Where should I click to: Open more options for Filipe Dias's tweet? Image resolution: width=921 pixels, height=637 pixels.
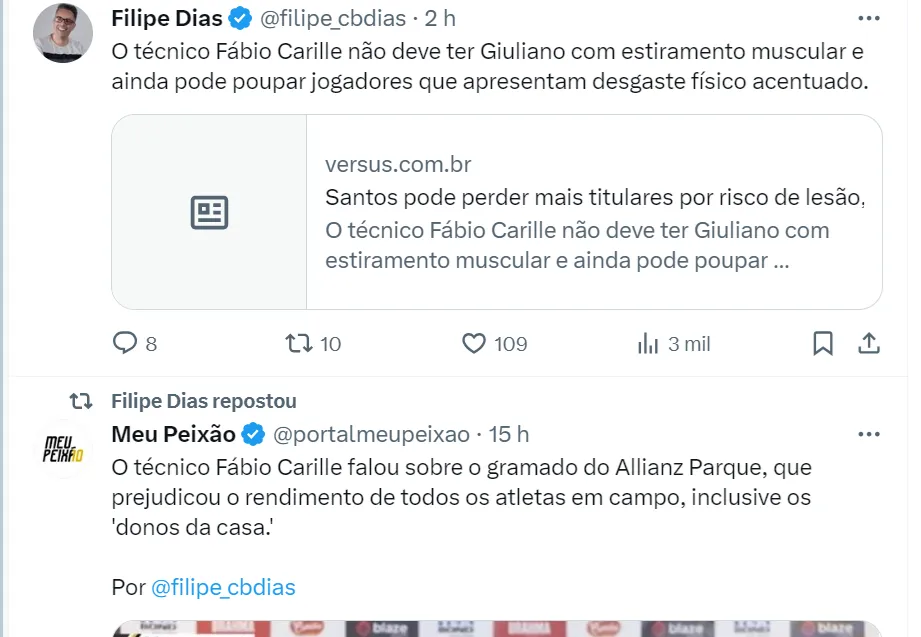coord(869,18)
